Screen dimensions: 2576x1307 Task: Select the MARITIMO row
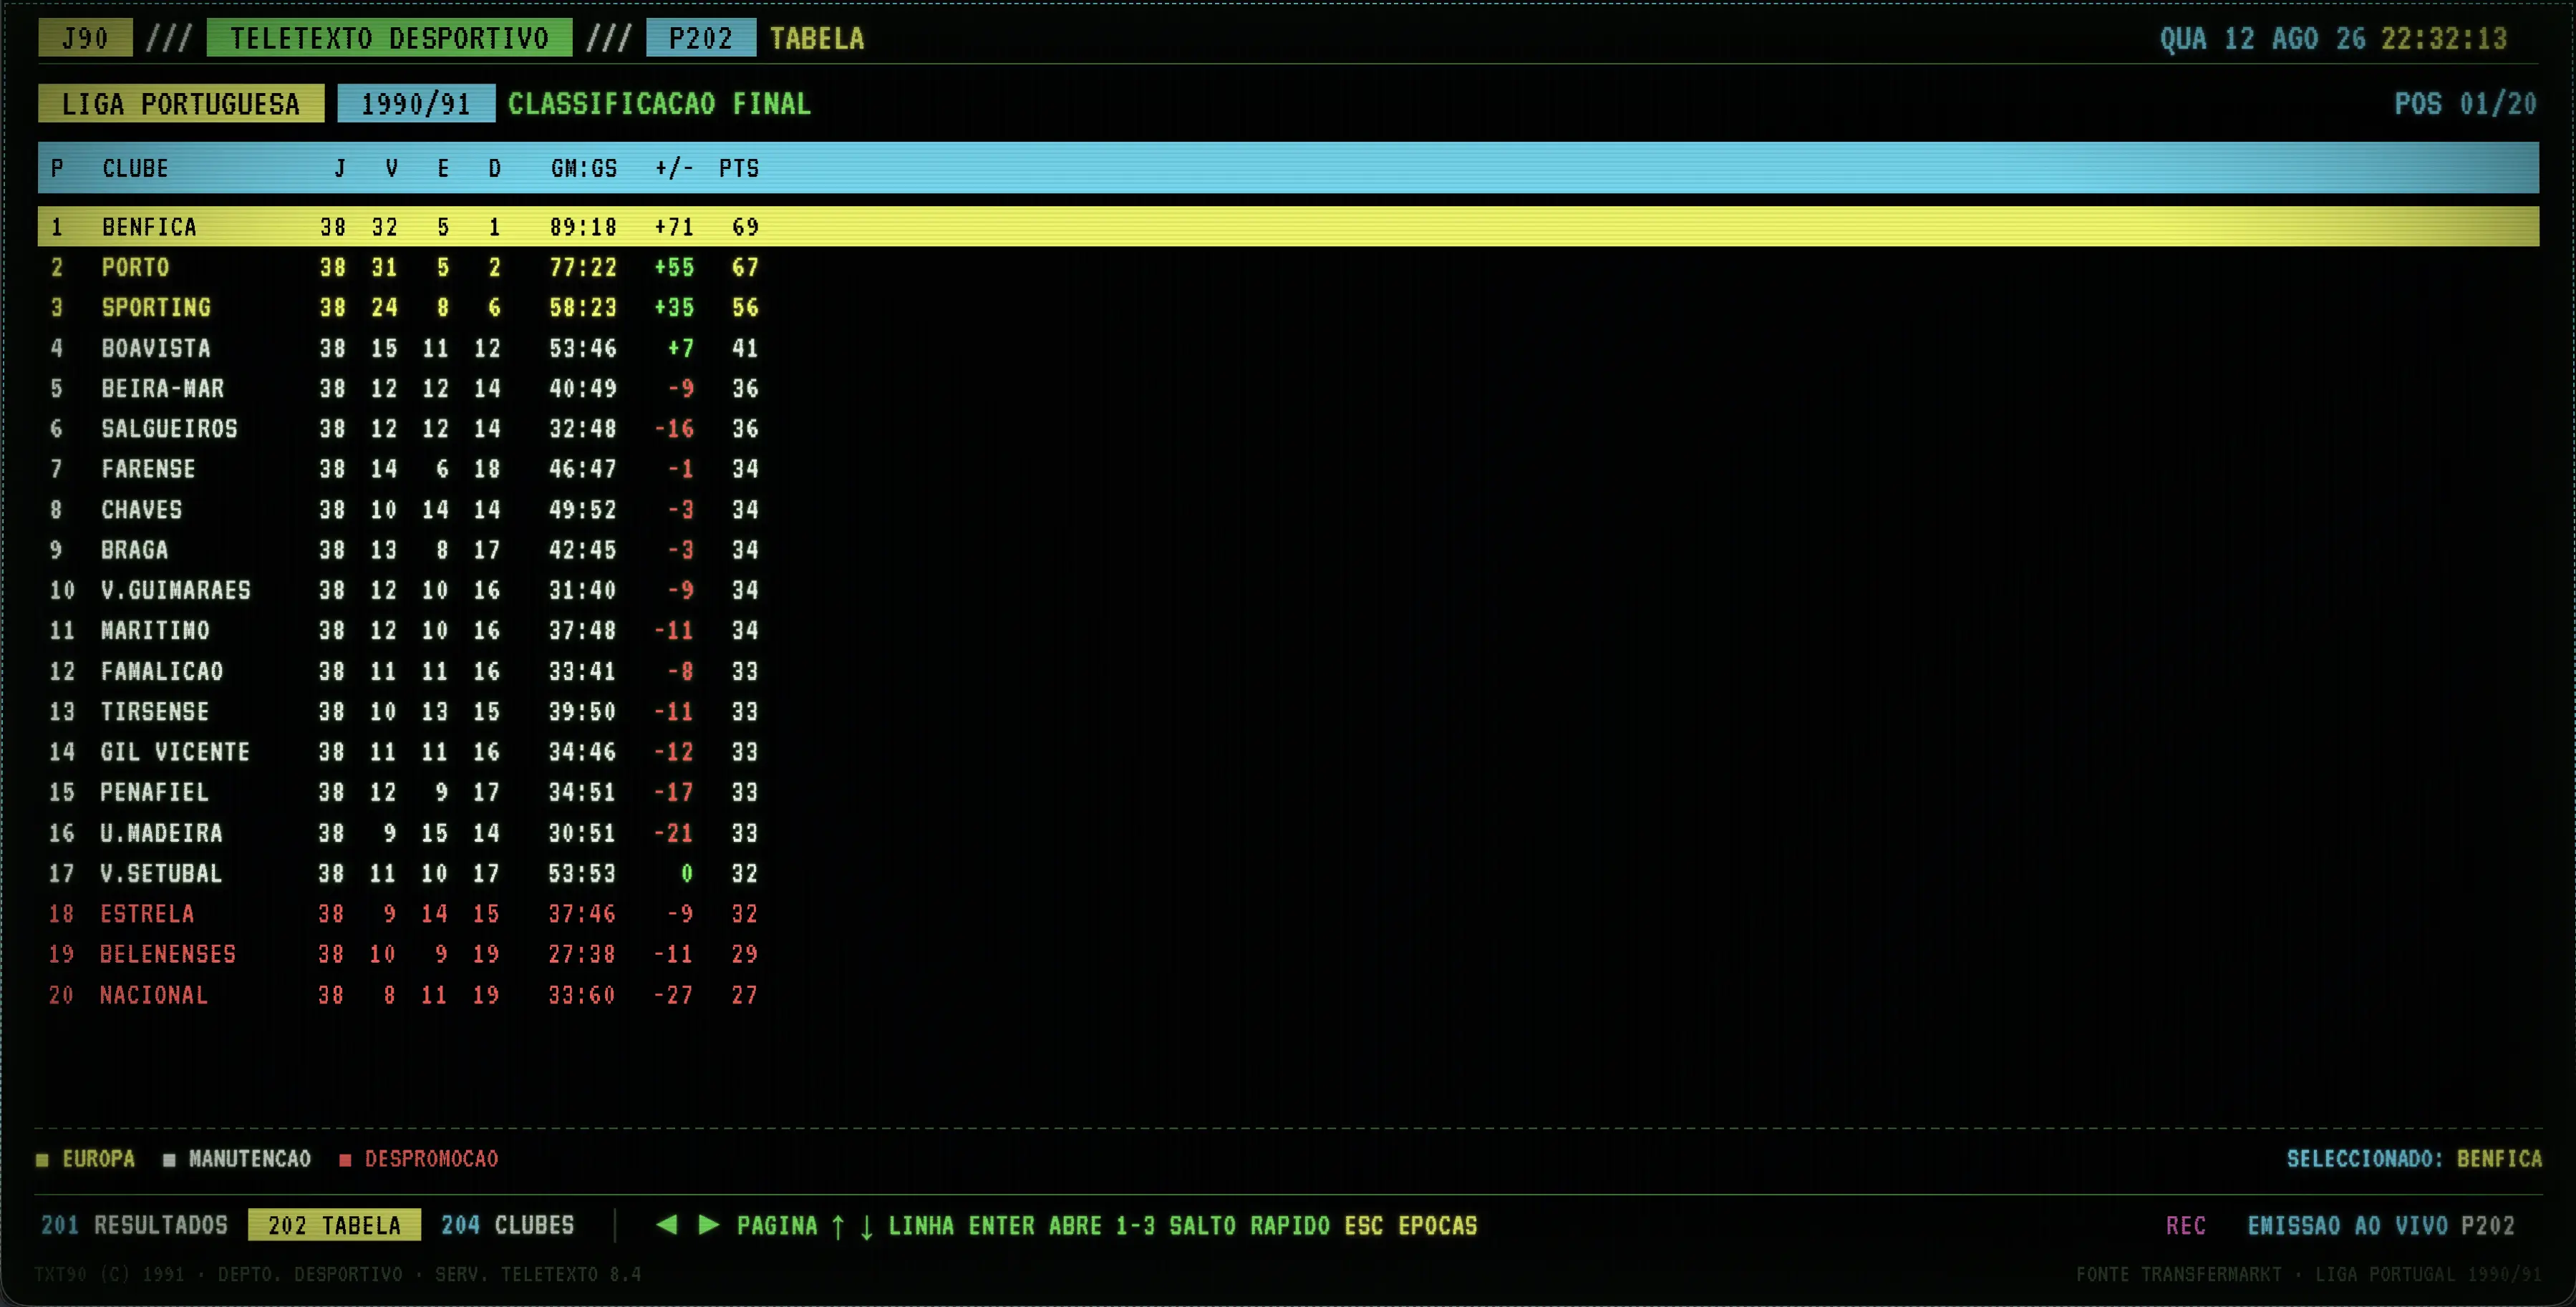click(1288, 630)
